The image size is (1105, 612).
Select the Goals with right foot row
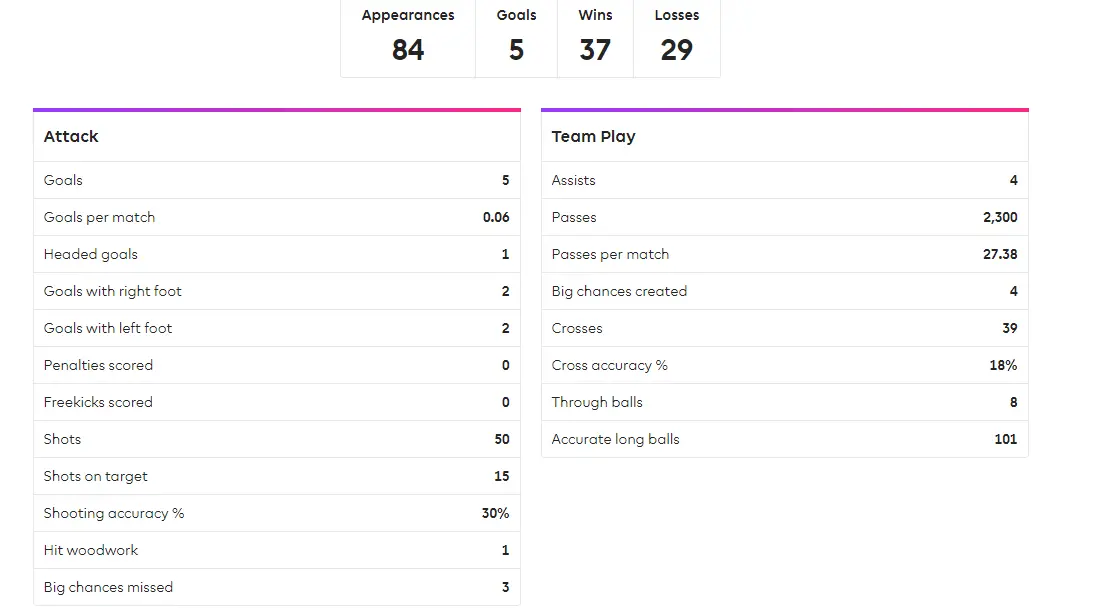click(x=276, y=291)
